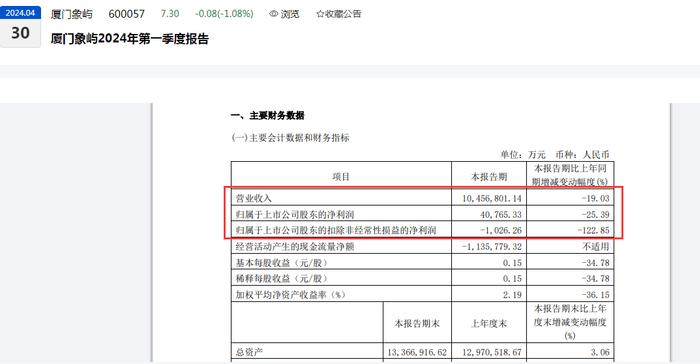The width and height of the screenshot is (700, 364).
Task: Click the value 40,765.33
Action: [501, 214]
